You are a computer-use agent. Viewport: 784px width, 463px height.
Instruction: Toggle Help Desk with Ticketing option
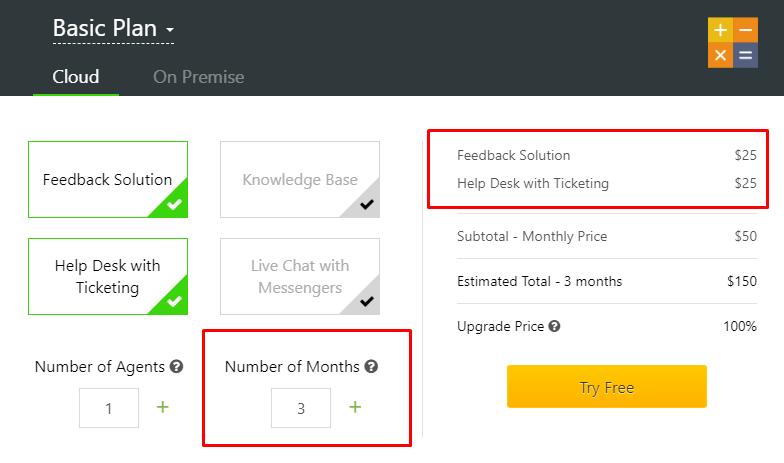pos(107,276)
